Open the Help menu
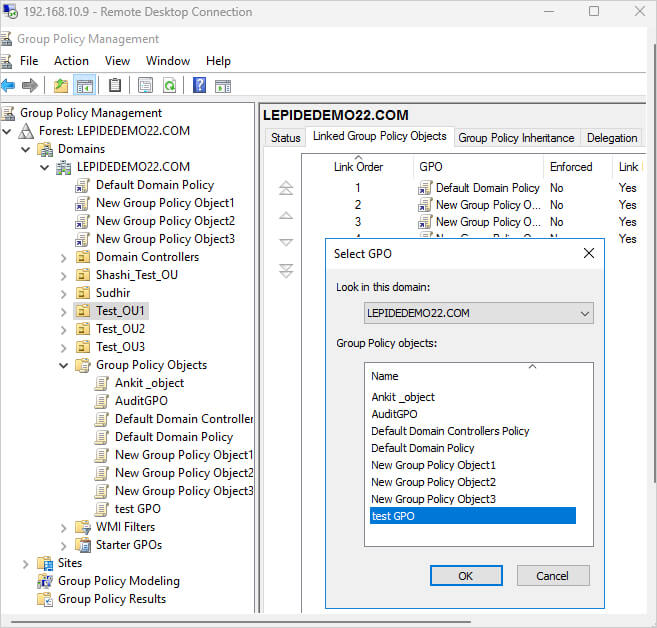Screen dimensions: 657x628 [218, 61]
